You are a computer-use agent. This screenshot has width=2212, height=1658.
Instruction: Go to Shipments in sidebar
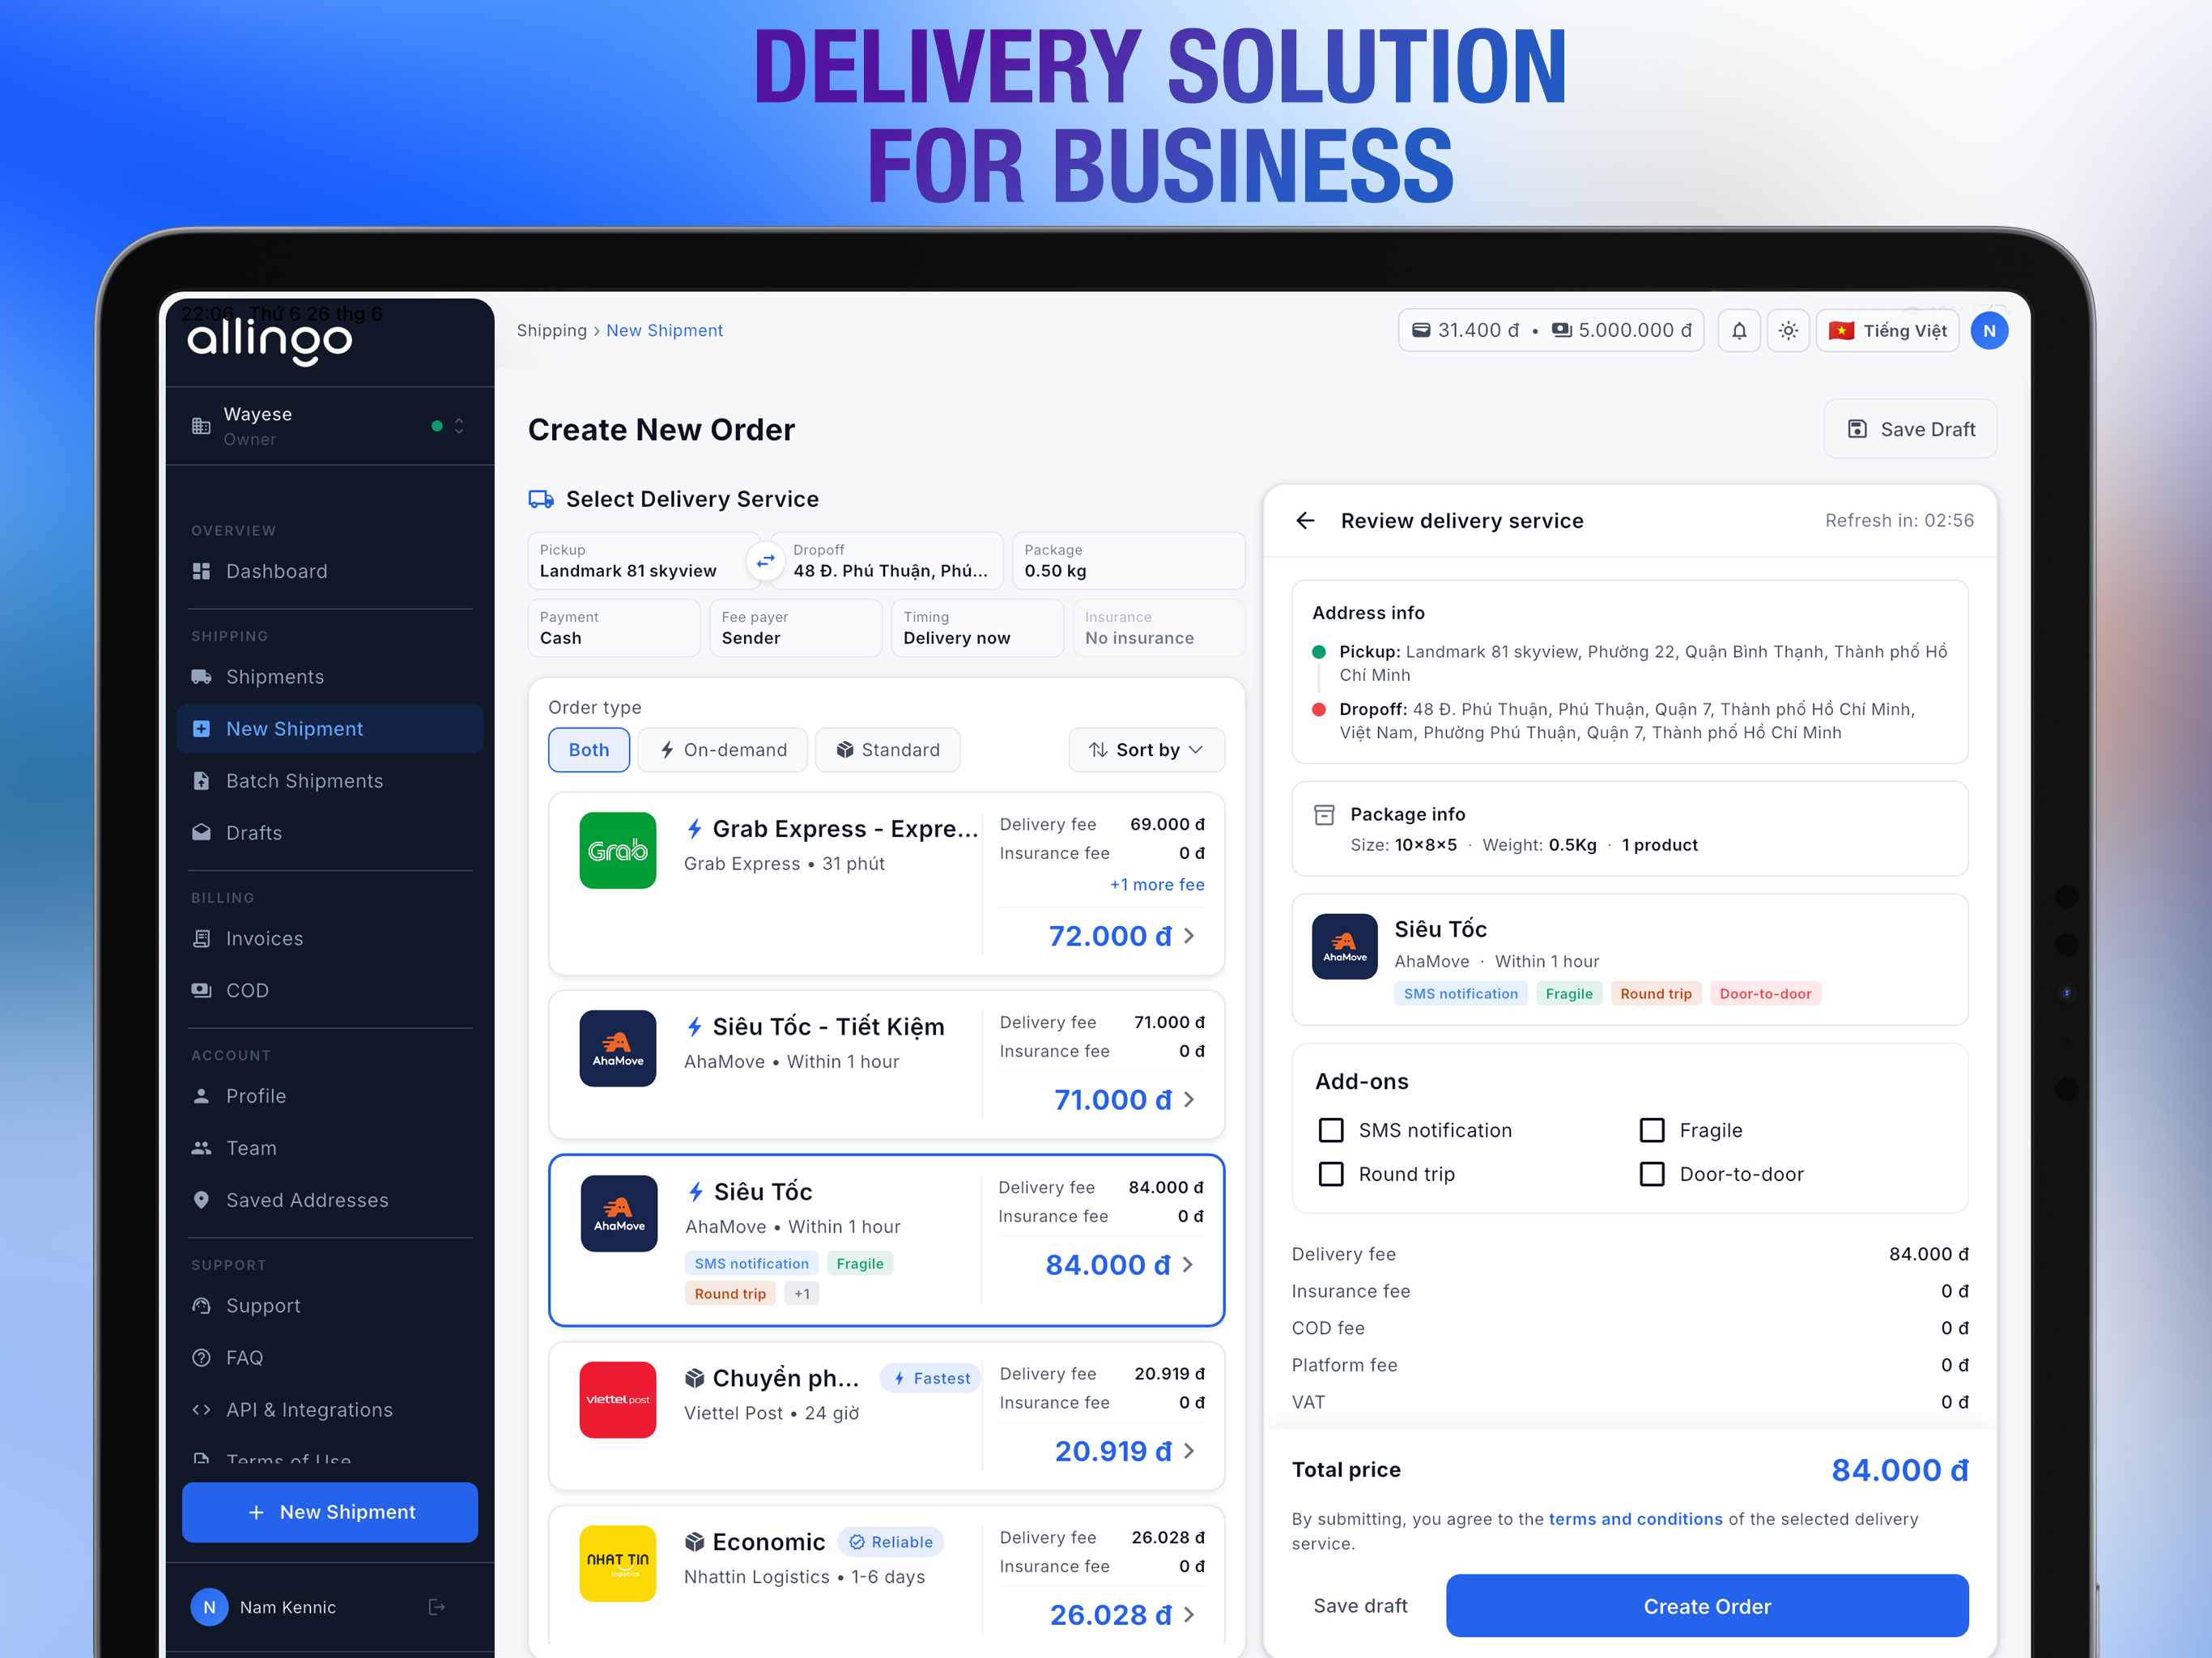pyautogui.click(x=330, y=677)
